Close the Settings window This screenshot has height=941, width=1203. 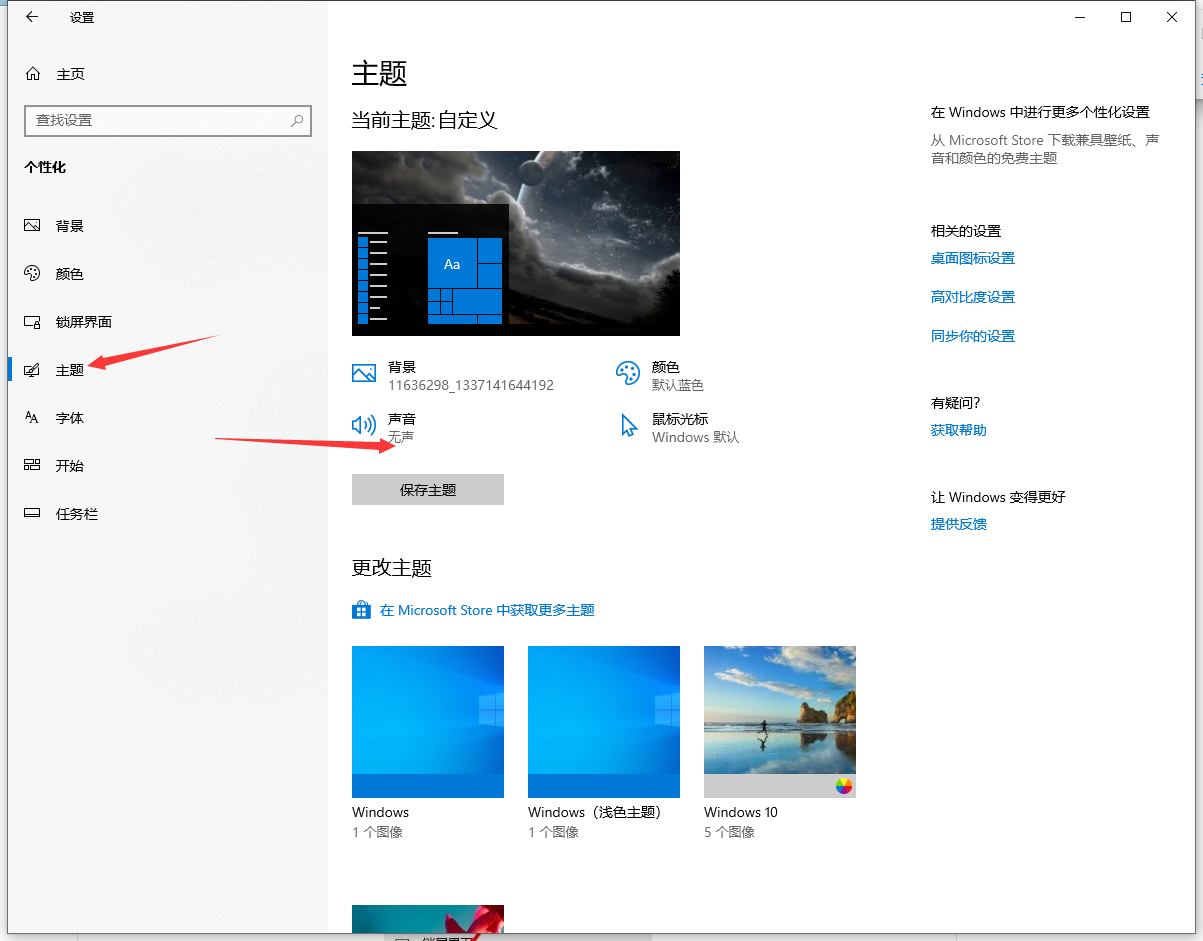pos(1172,17)
